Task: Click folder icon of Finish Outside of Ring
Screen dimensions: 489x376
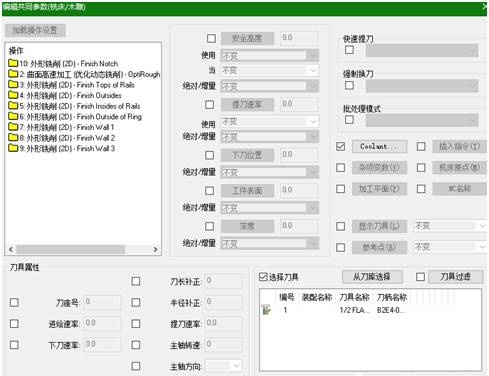Action: (13, 116)
